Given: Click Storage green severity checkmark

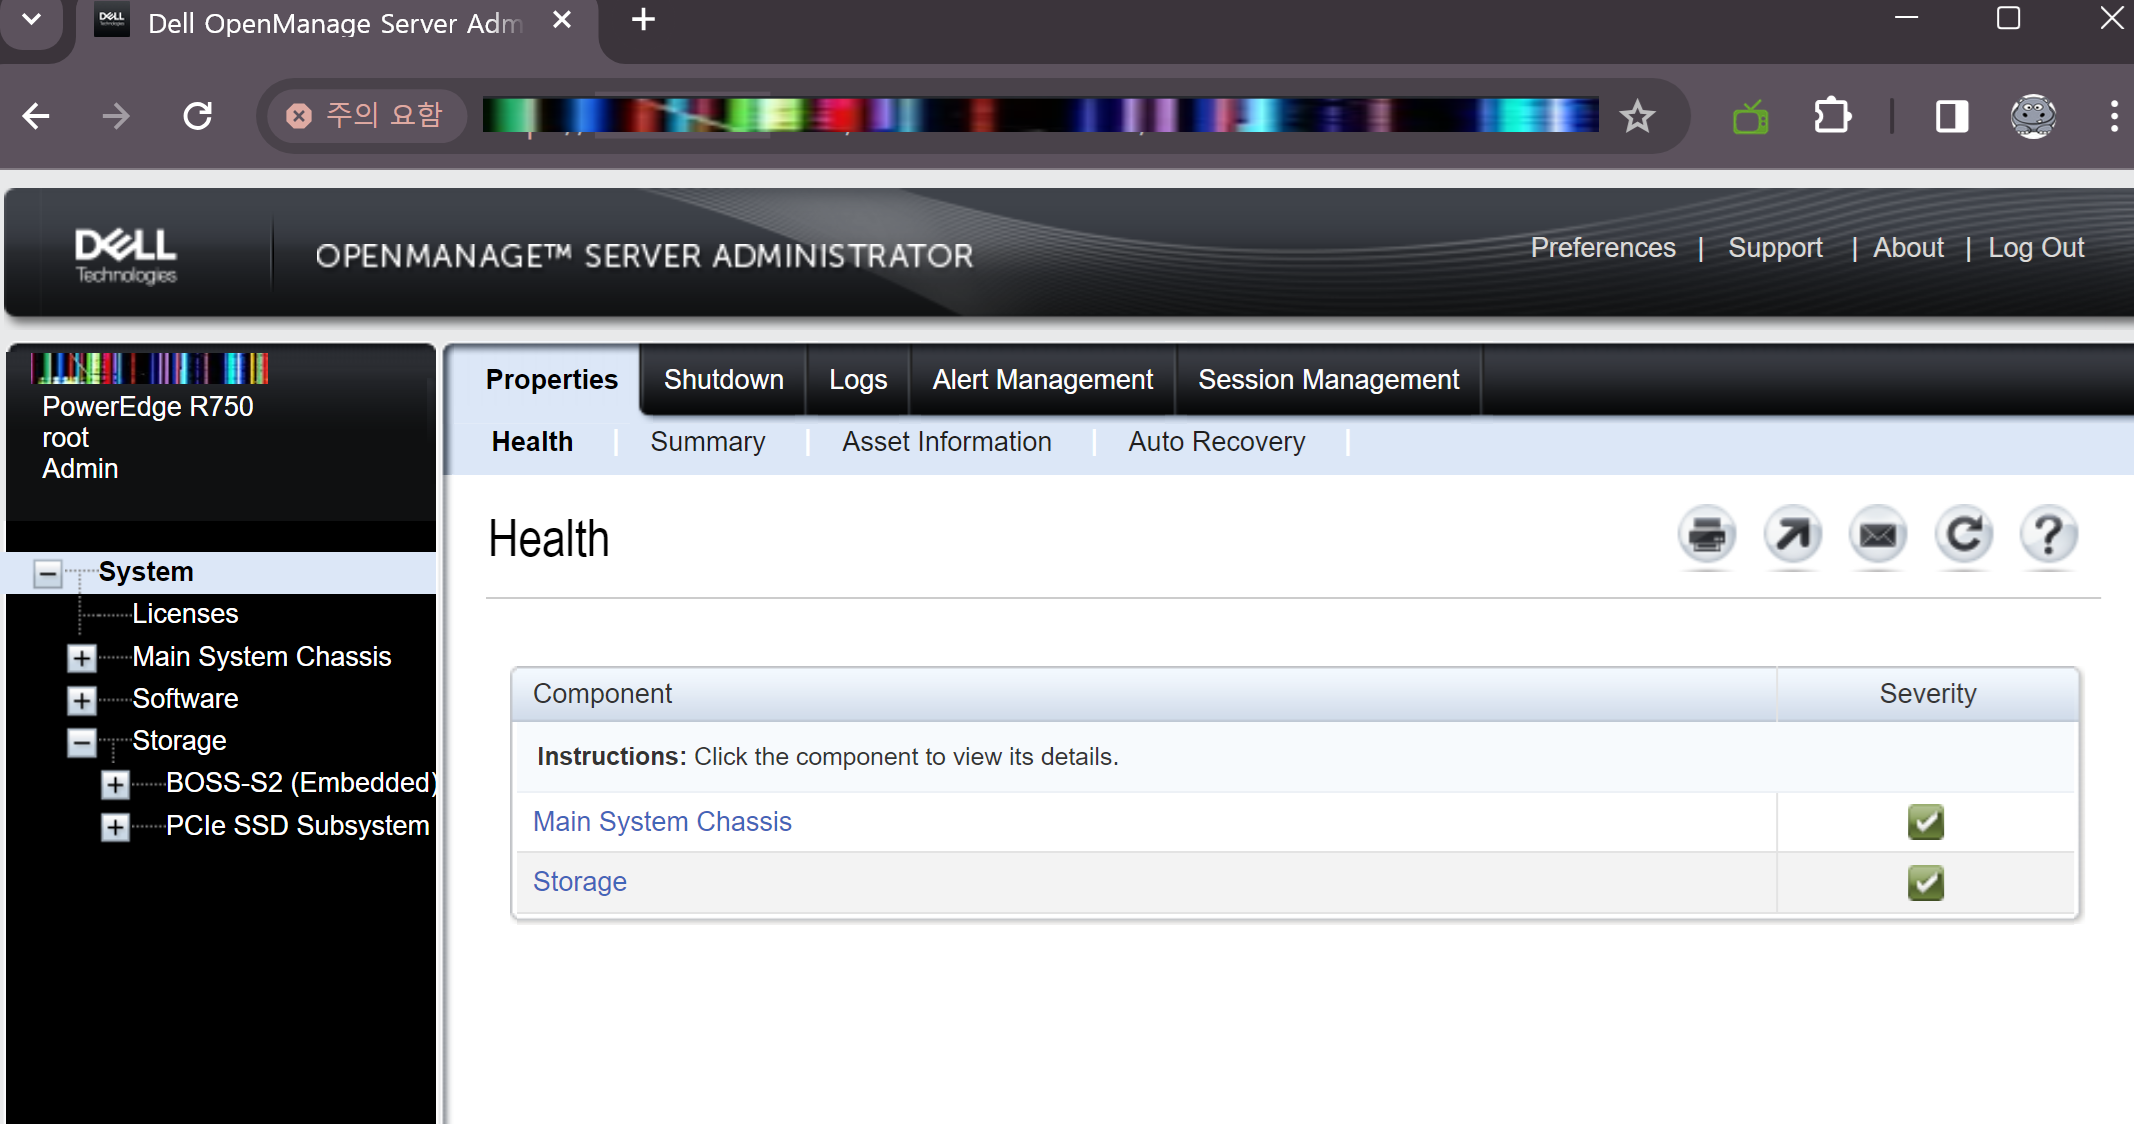Looking at the screenshot, I should tap(1925, 882).
